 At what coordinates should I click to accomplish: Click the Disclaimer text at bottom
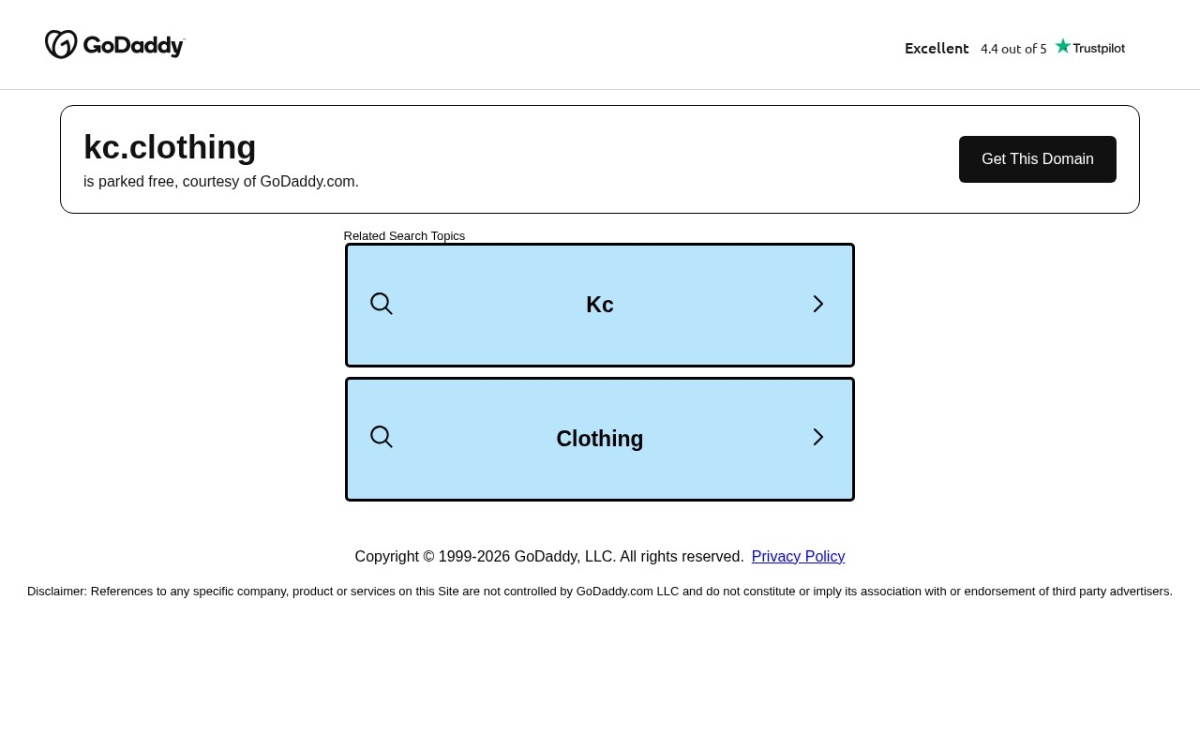(600, 591)
